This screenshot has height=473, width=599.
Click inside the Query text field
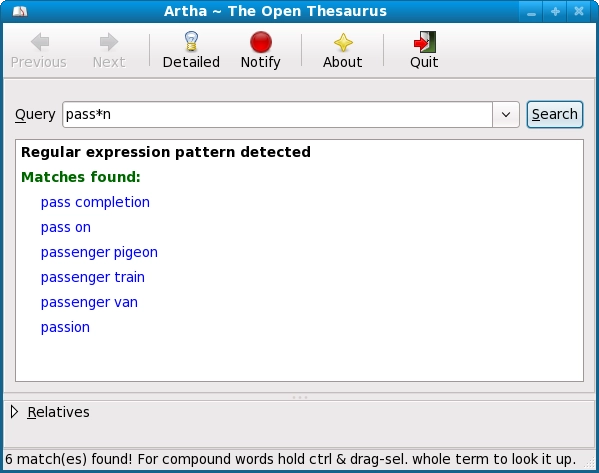point(277,114)
